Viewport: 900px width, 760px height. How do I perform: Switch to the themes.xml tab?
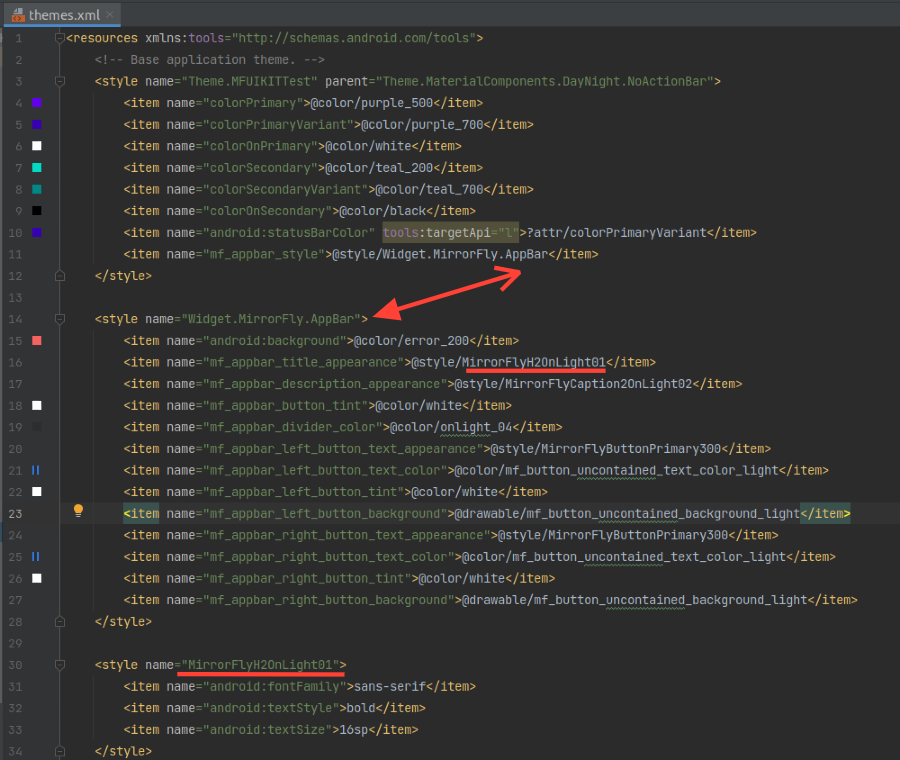click(61, 15)
